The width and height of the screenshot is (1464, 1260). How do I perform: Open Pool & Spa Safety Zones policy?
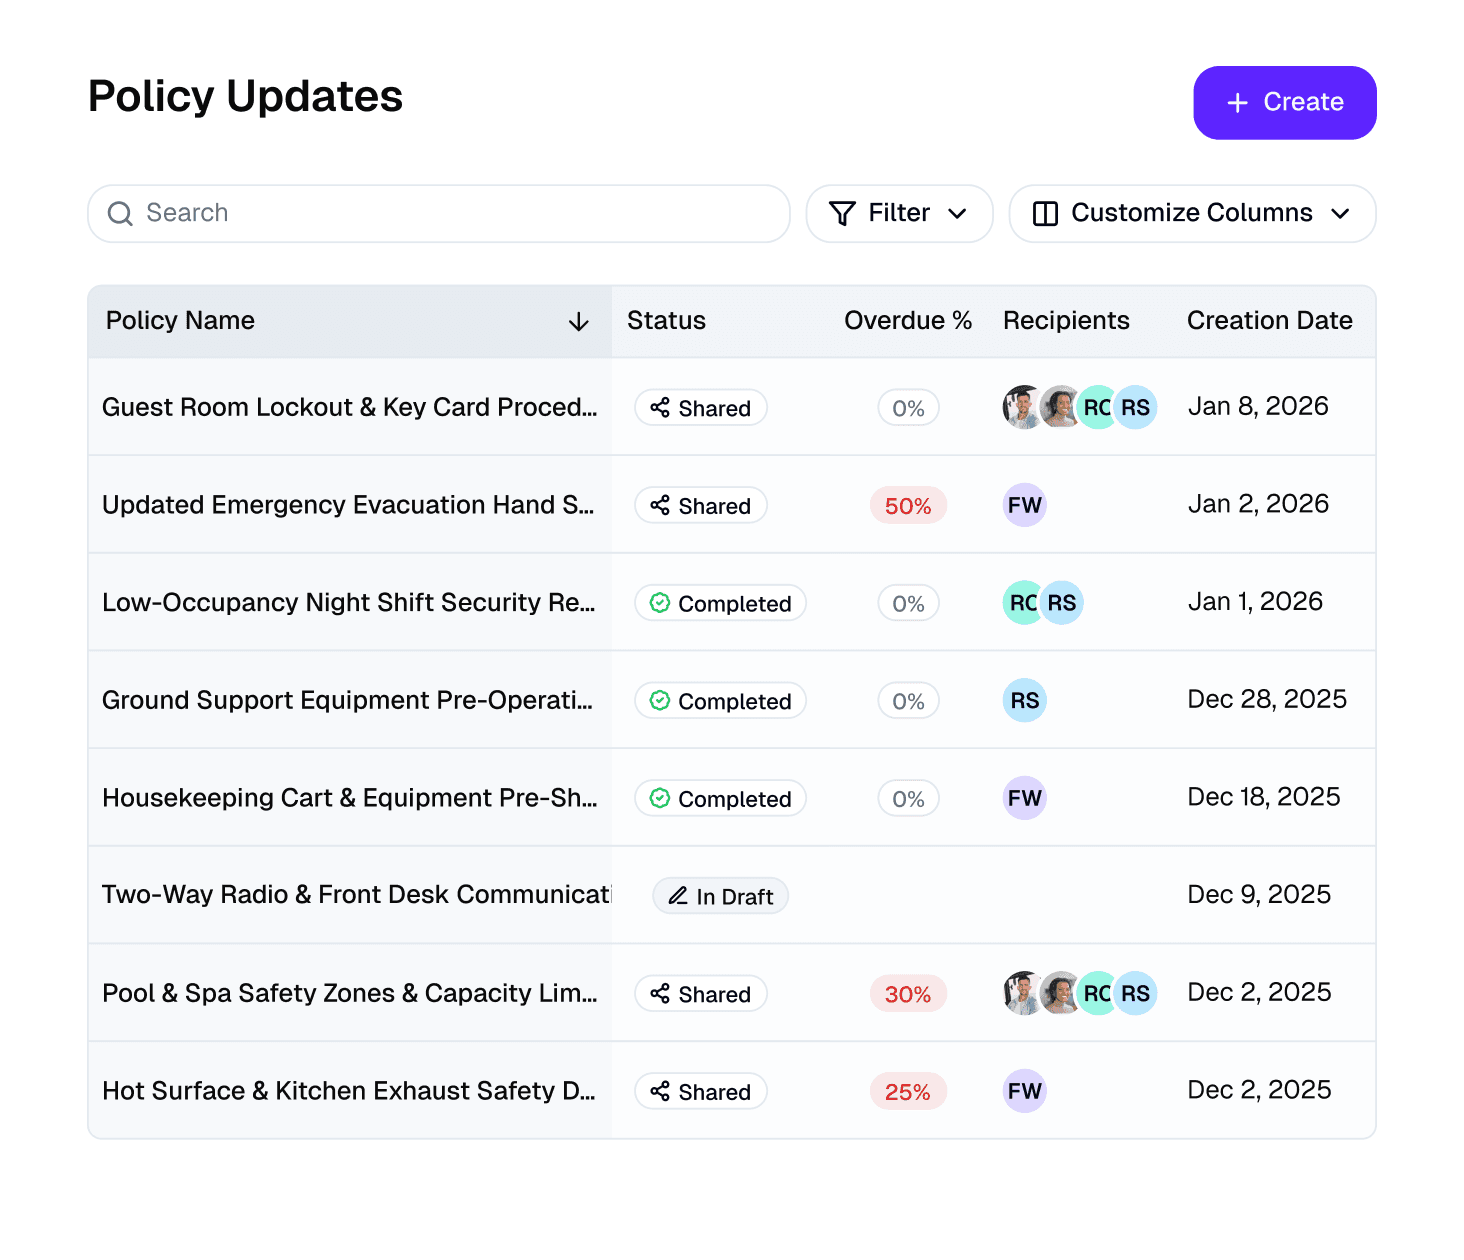pos(350,993)
